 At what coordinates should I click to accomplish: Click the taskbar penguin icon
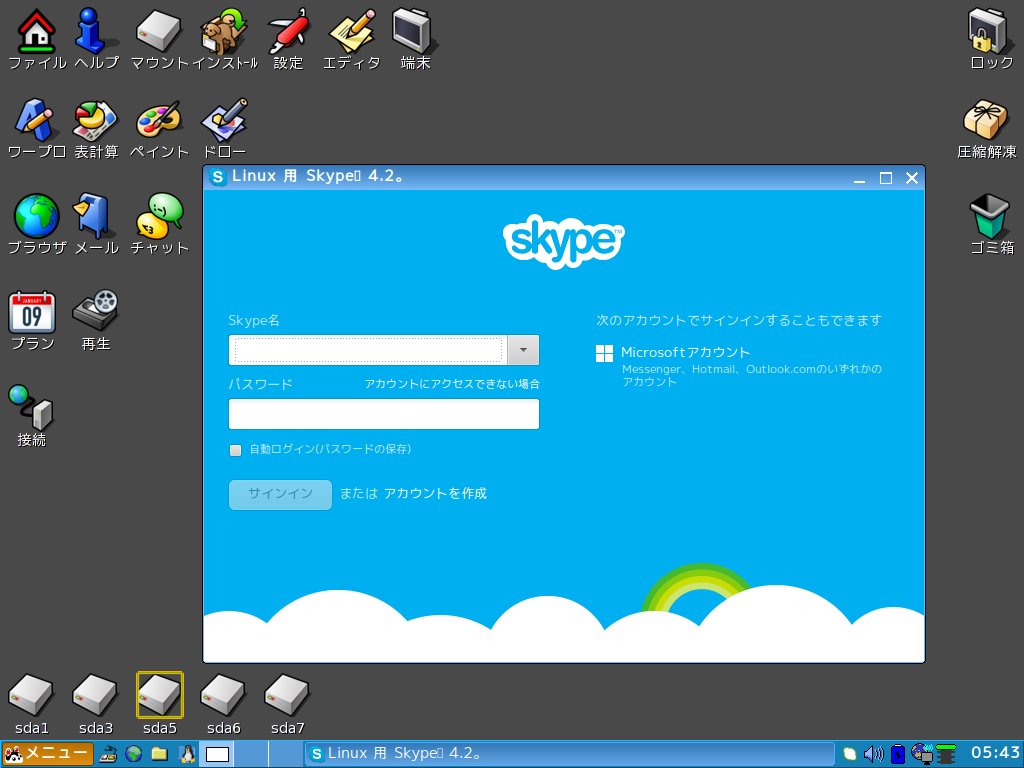pyautogui.click(x=187, y=754)
